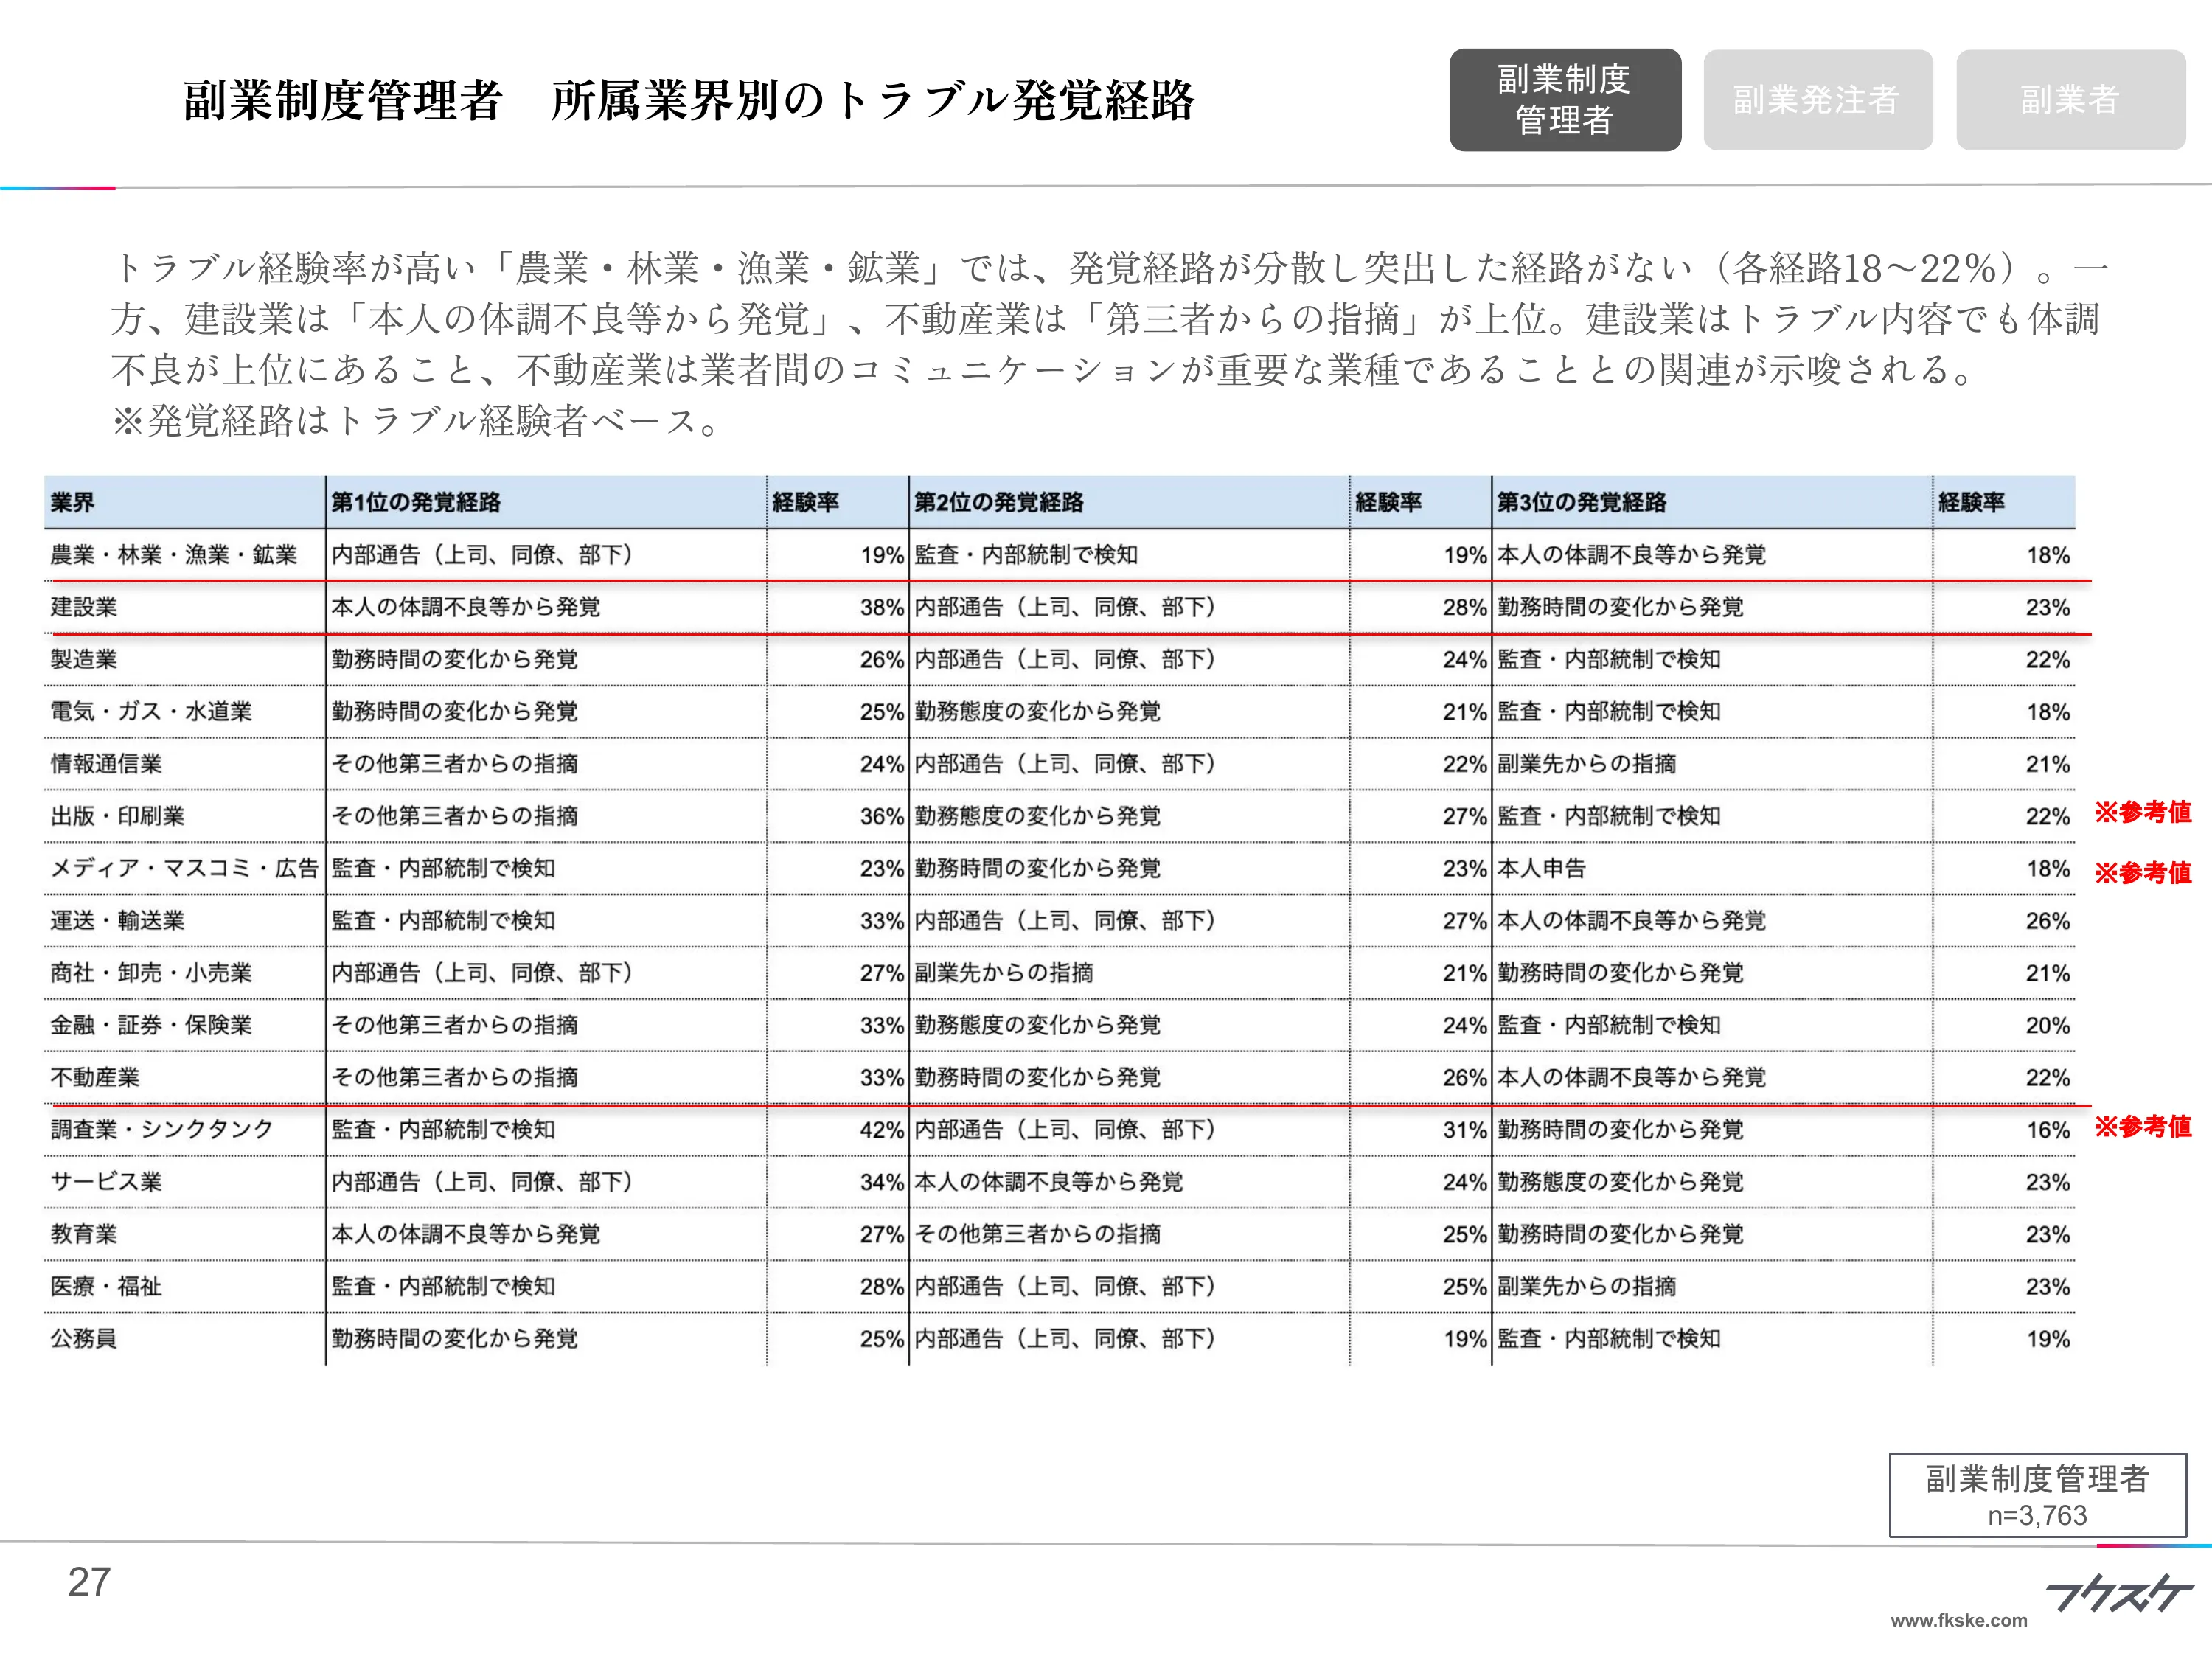Click その他第三者からの指摘 in 教育業 row
Image resolution: width=2212 pixels, height=1659 pixels.
point(1038,1234)
